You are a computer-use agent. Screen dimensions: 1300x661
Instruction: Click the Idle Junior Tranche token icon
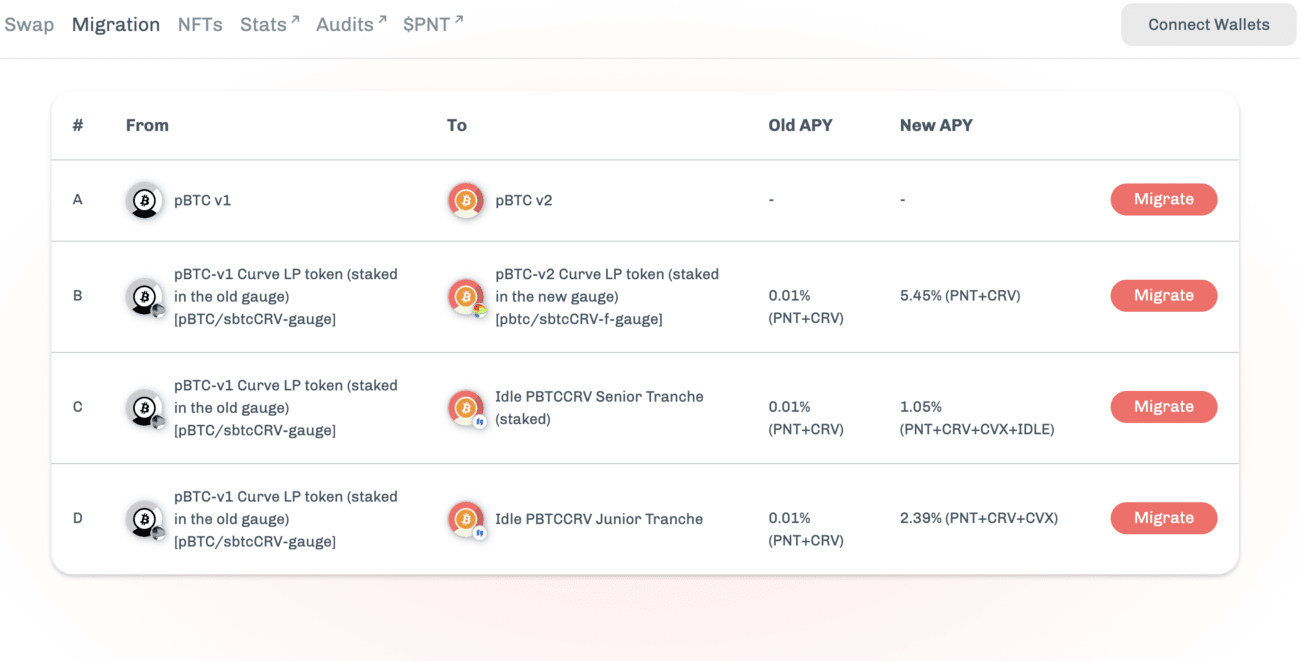pyautogui.click(x=466, y=519)
